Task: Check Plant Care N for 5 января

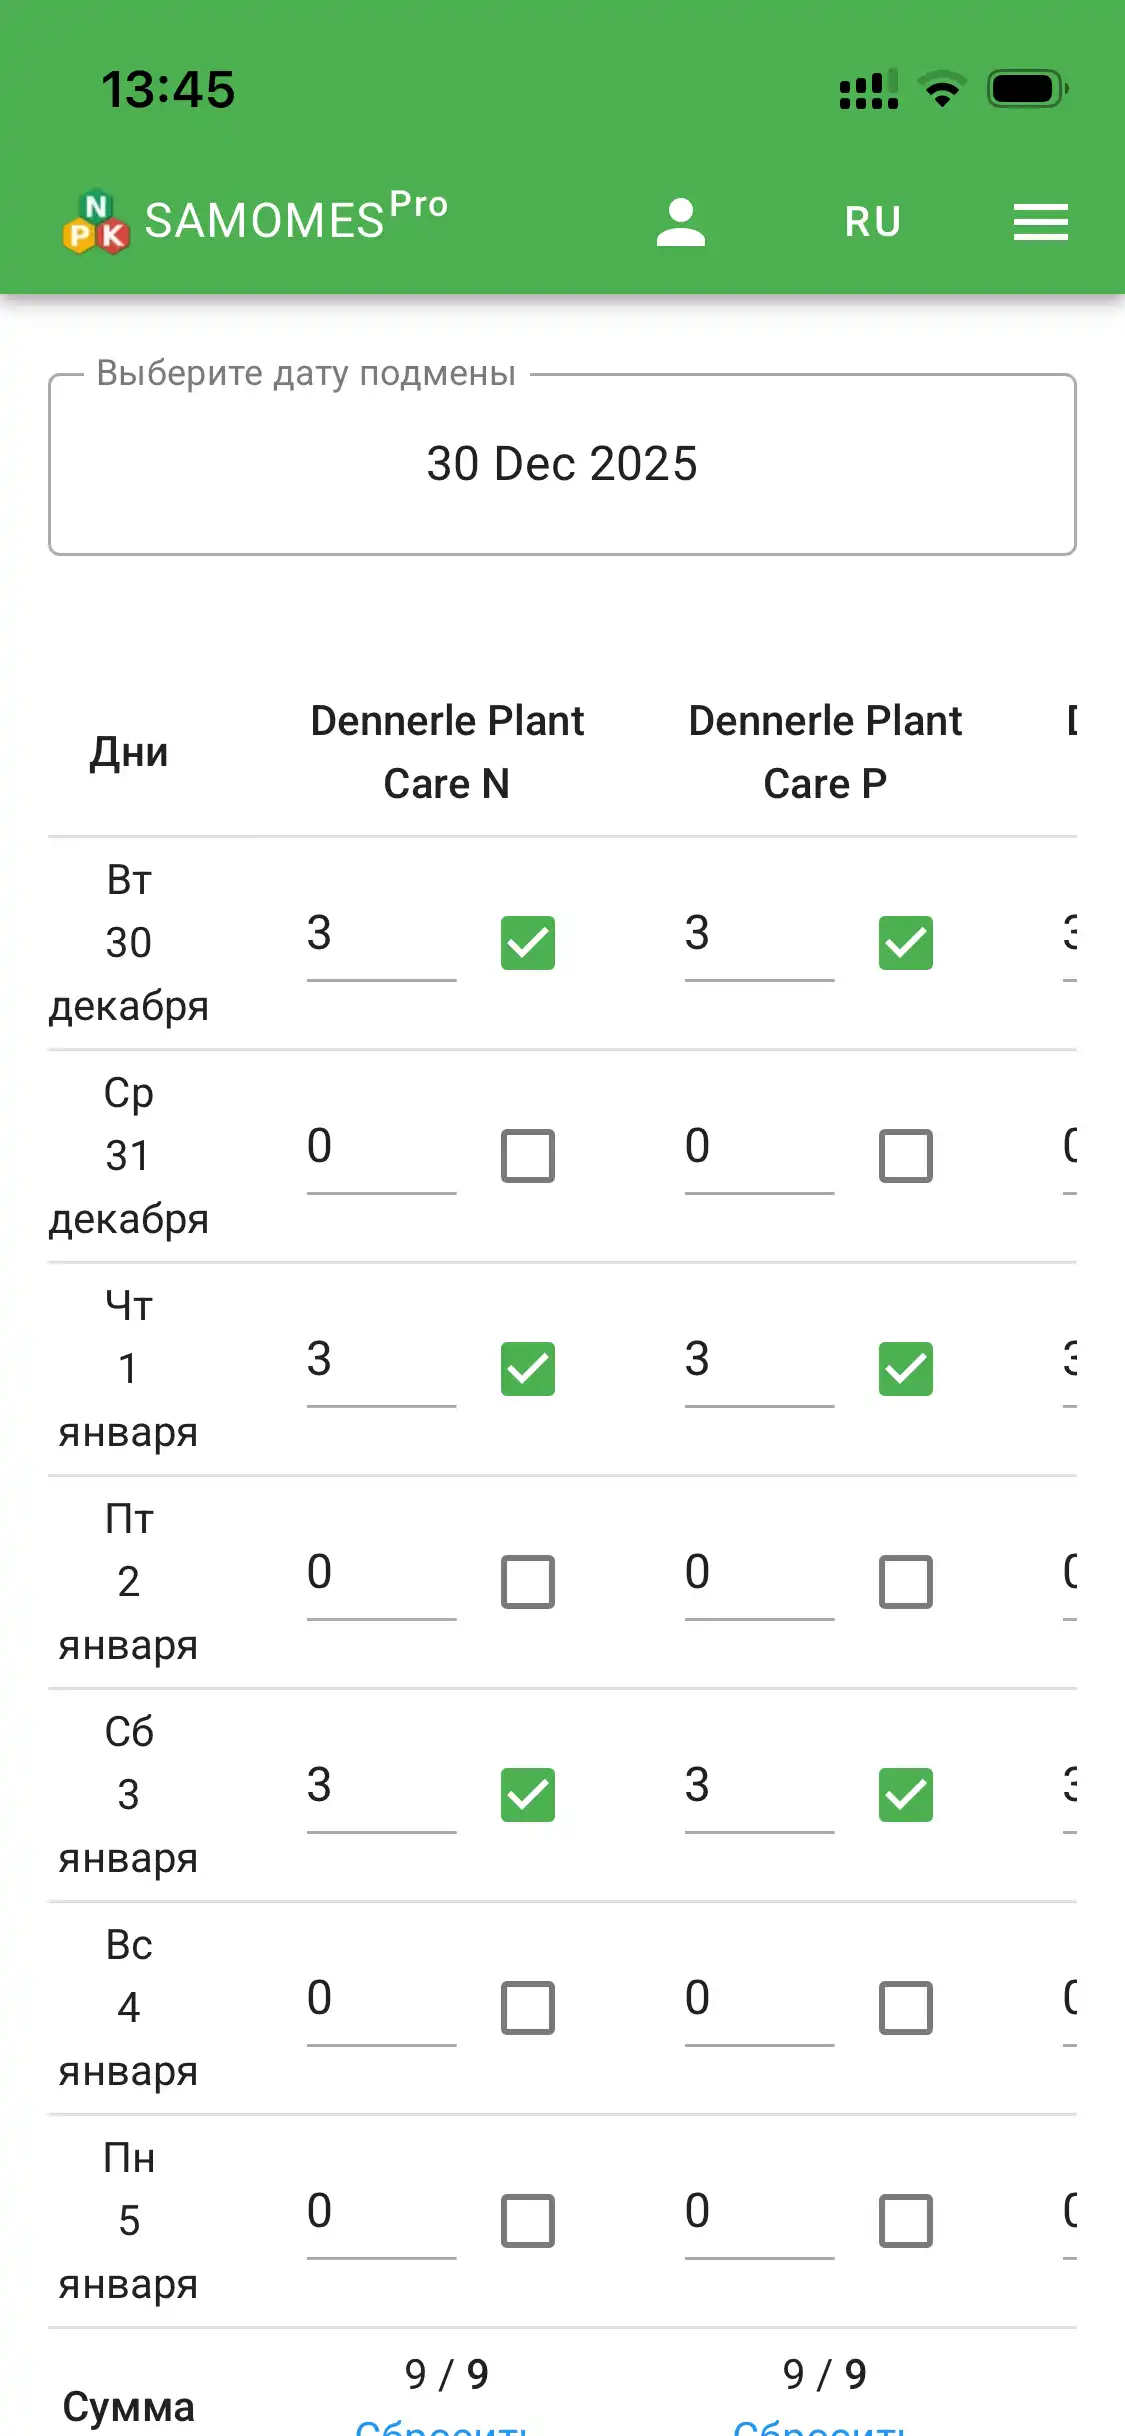Action: pyautogui.click(x=528, y=2221)
